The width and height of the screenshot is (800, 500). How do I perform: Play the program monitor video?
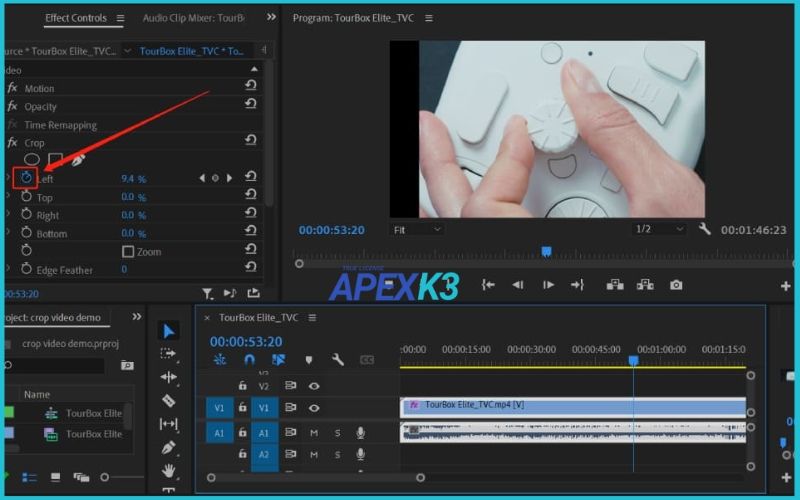548,285
